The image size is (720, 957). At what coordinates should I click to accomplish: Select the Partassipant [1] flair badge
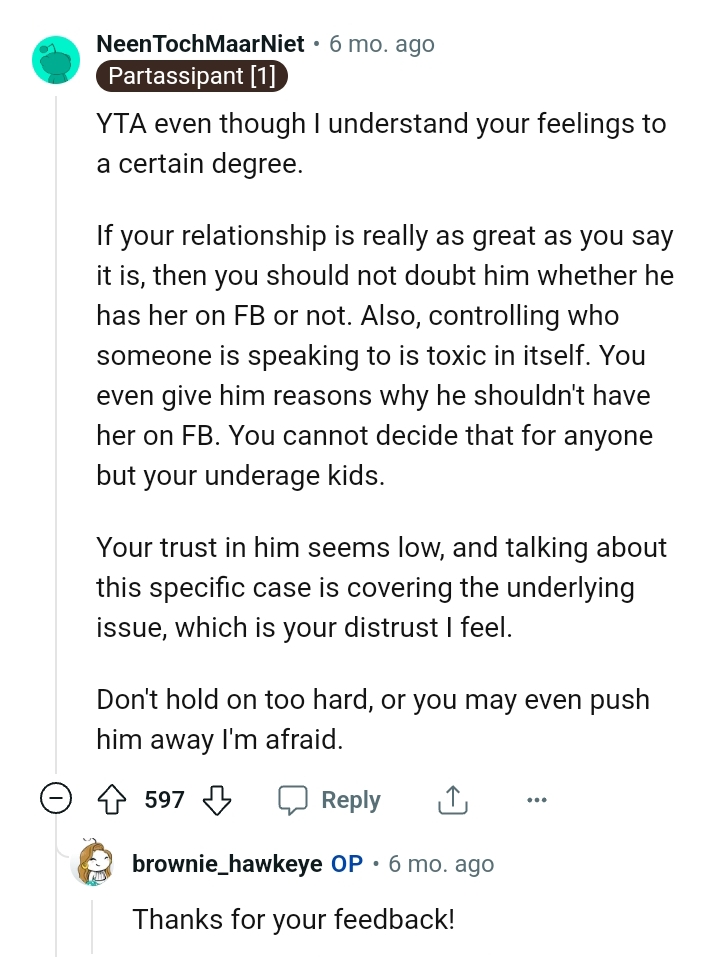pyautogui.click(x=191, y=75)
